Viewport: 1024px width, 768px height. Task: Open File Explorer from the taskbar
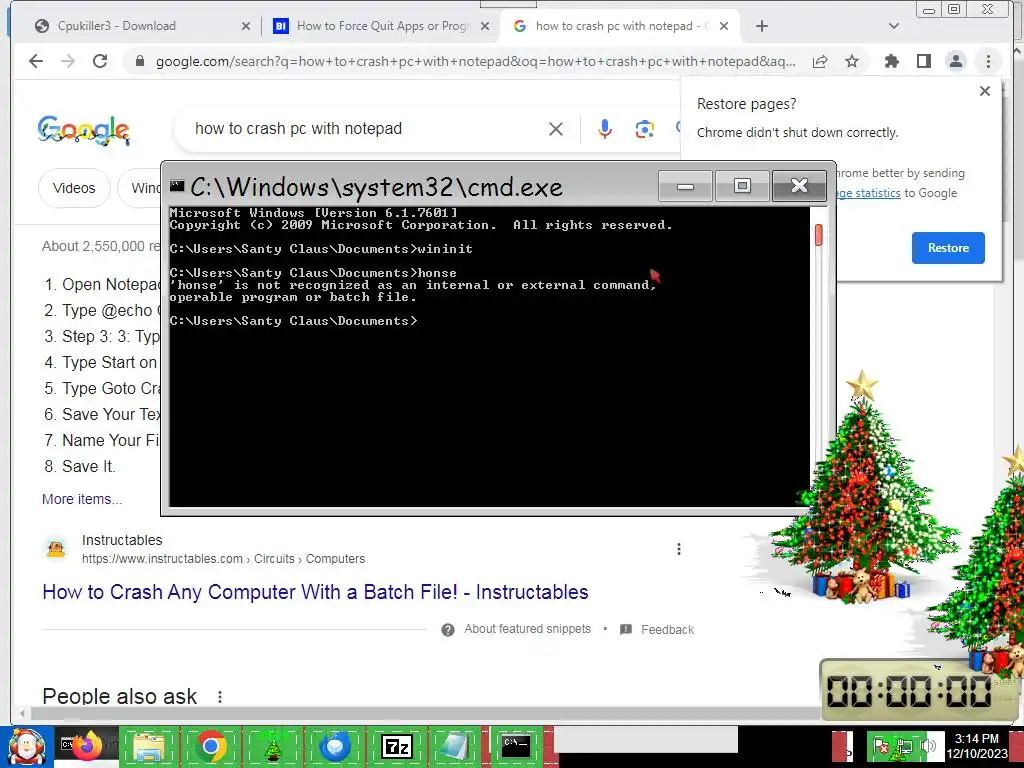[149, 746]
